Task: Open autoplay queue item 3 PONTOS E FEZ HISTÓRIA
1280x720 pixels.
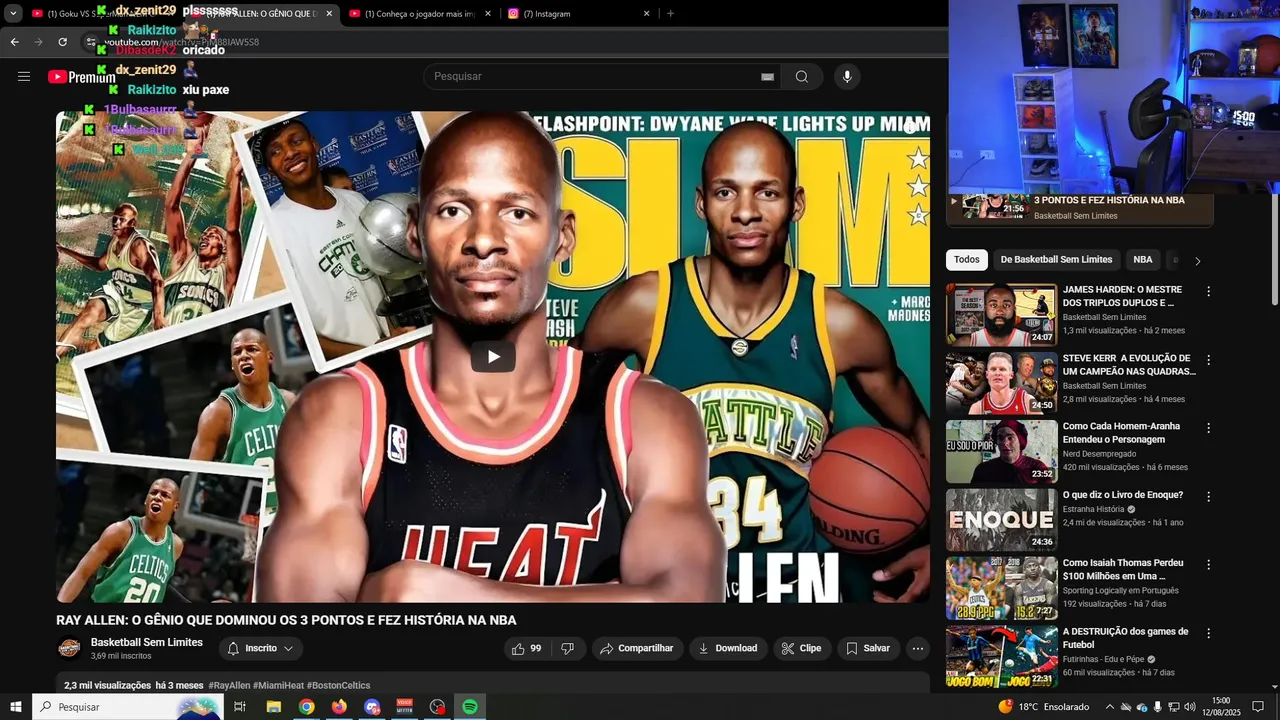Action: [1081, 207]
